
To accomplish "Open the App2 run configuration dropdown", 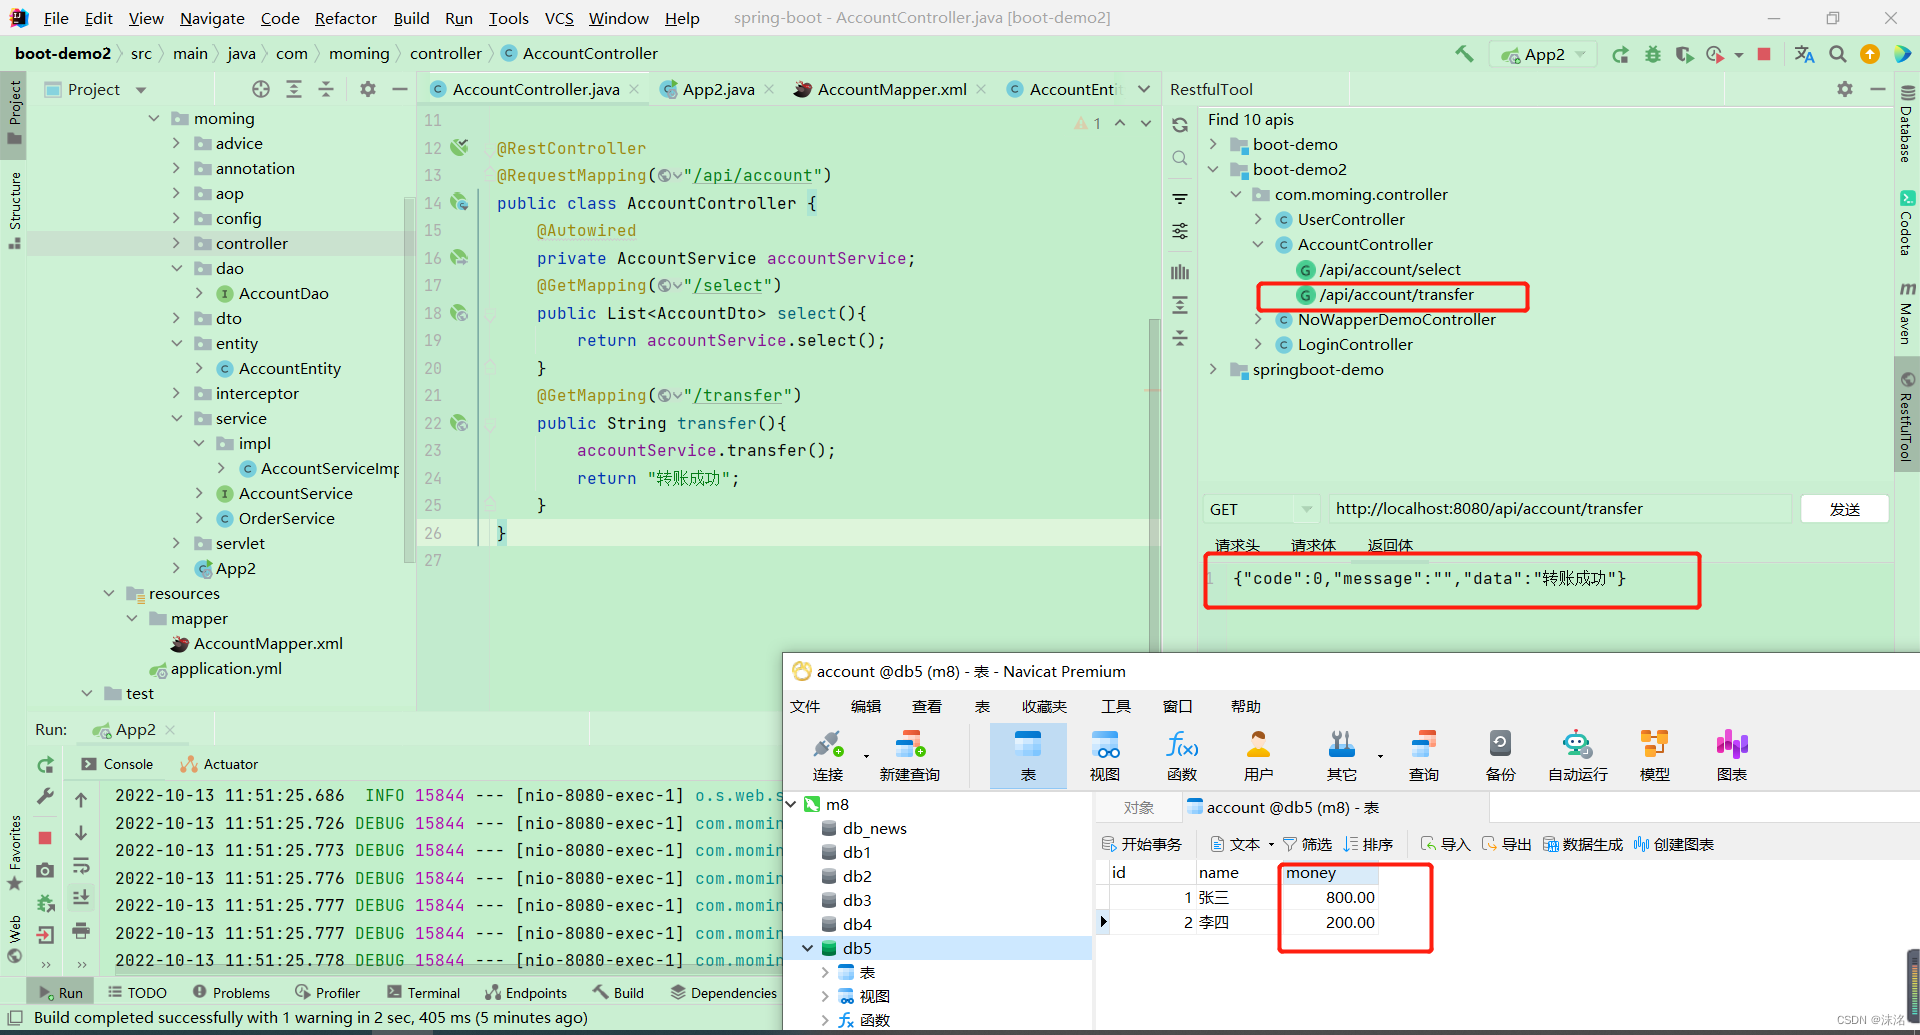I will 1544,54.
